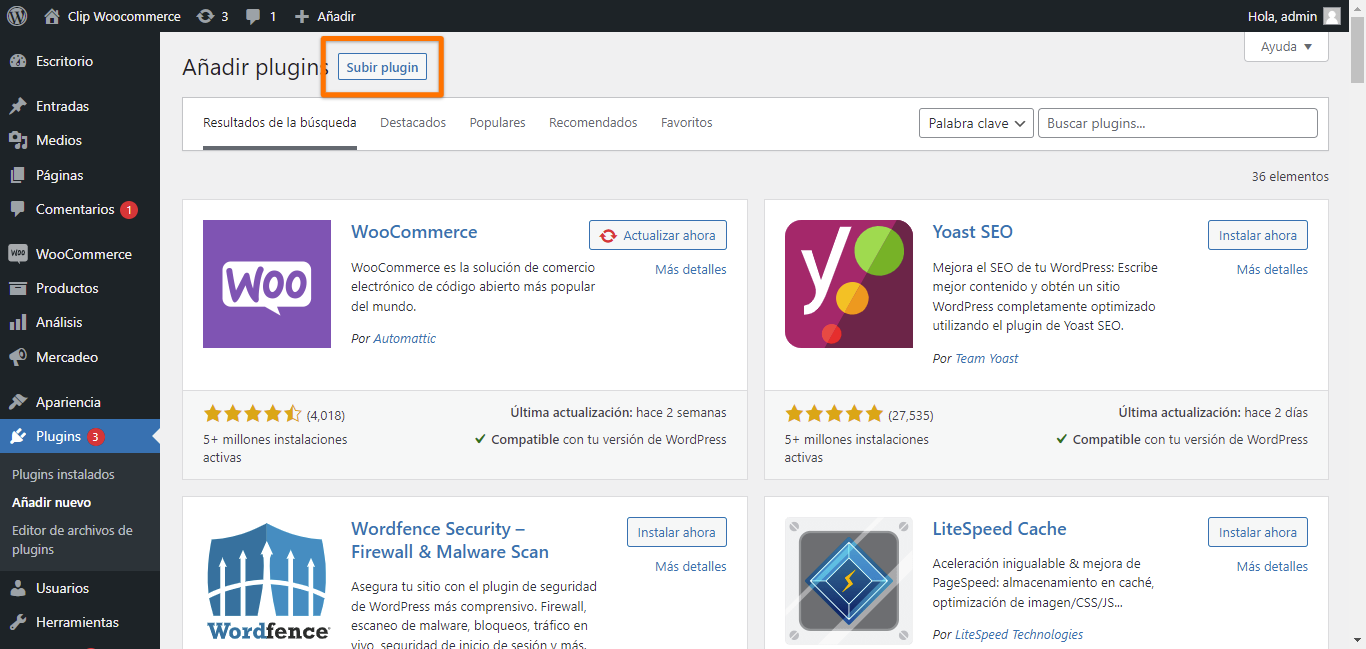Image resolution: width=1366 pixels, height=649 pixels.
Task: Open Productos in the sidebar
Action: pyautogui.click(x=67, y=288)
